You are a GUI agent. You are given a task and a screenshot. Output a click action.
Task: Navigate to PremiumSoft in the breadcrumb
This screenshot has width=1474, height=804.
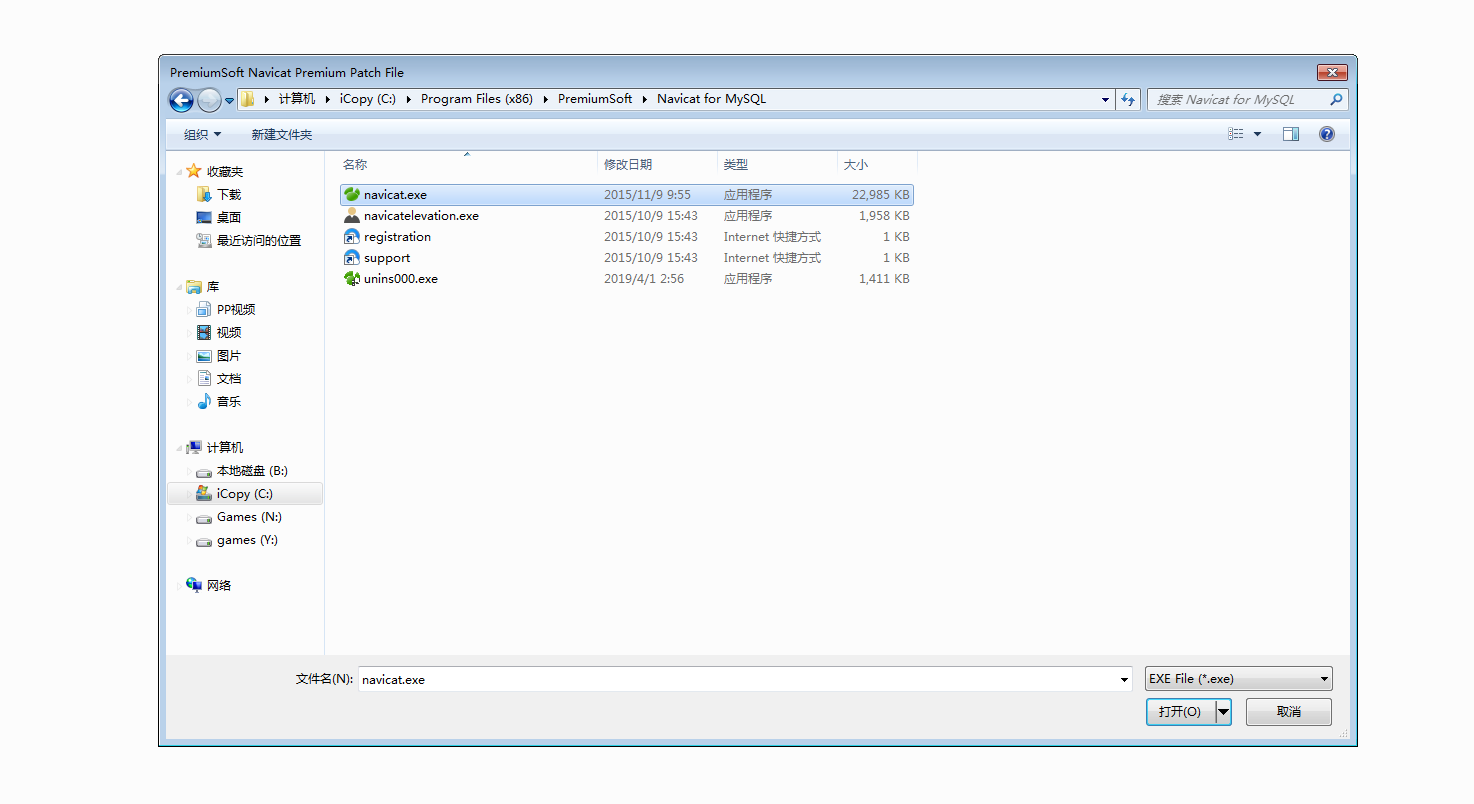(595, 99)
